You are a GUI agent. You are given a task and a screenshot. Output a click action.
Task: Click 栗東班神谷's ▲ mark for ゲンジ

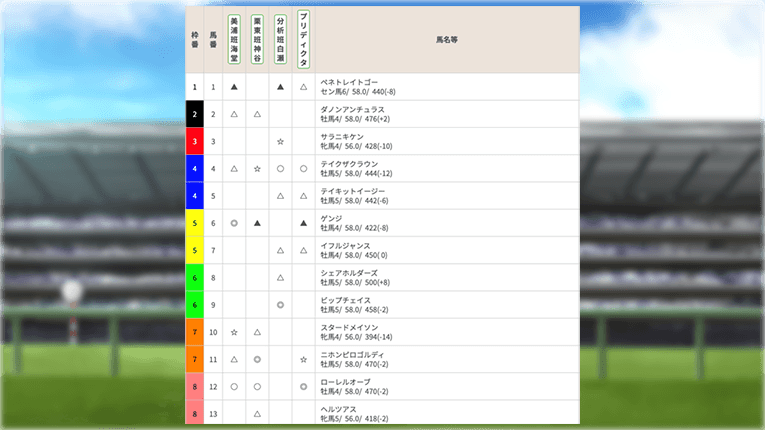257,223
